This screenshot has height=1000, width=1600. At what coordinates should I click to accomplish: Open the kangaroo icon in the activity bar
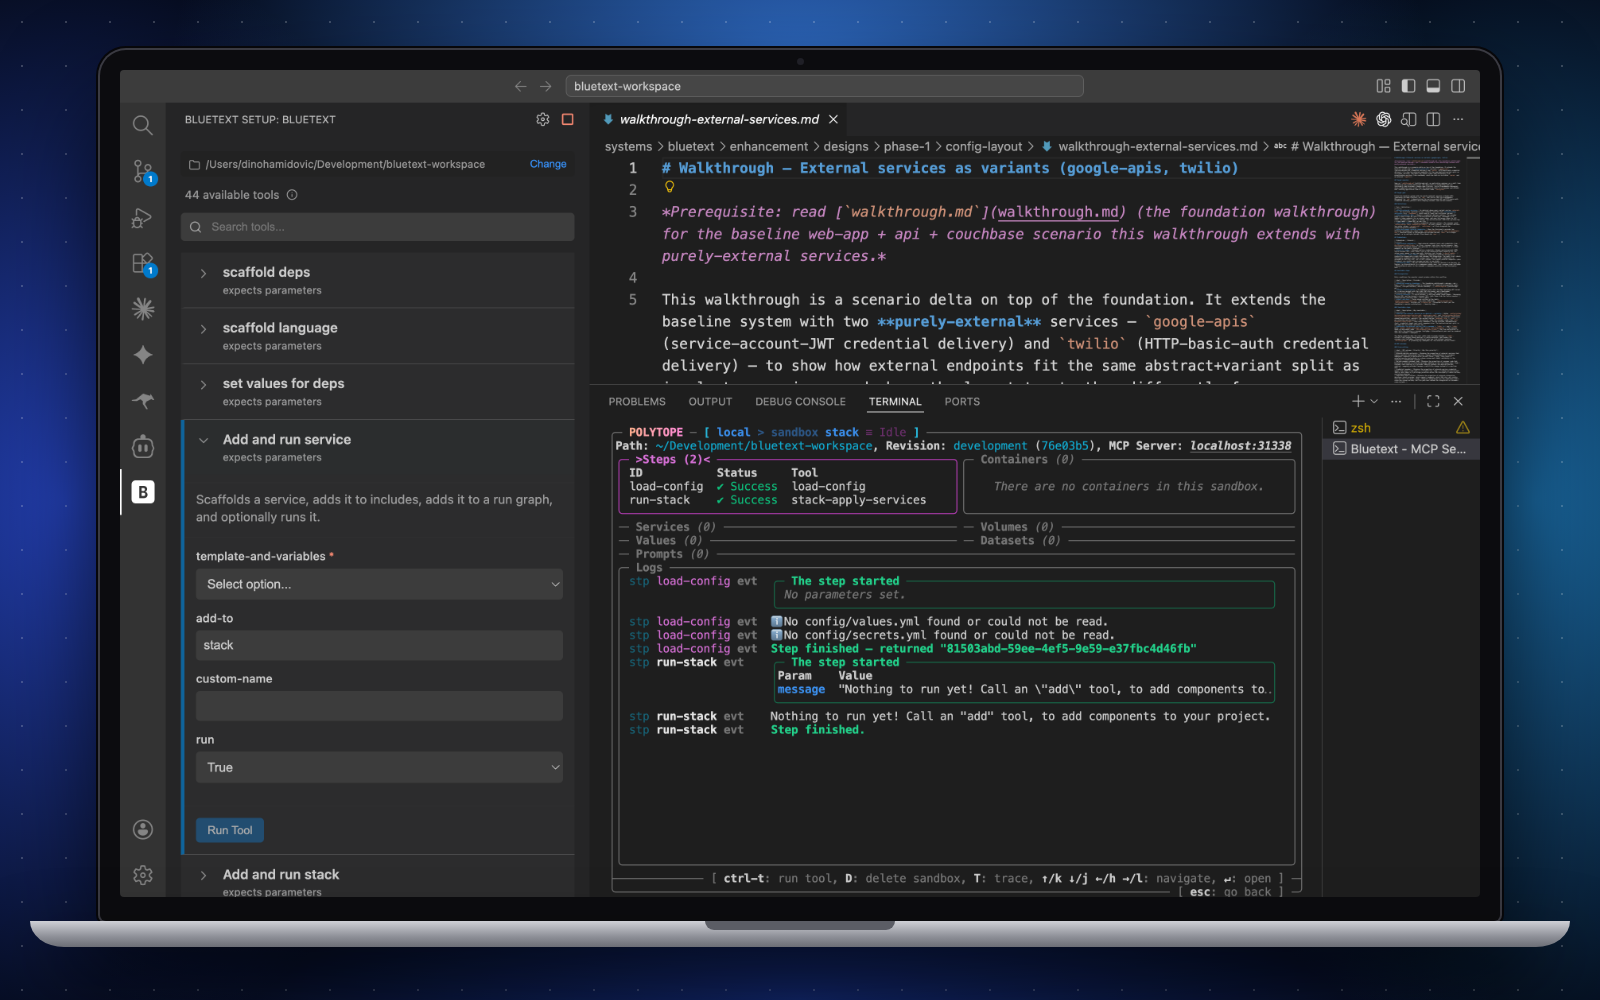(x=143, y=400)
